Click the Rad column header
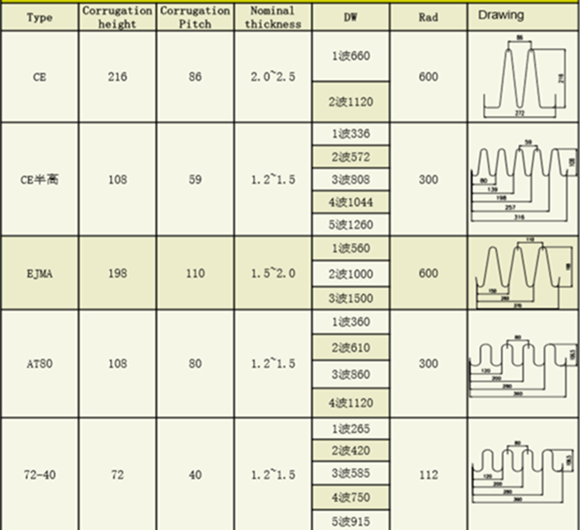 [428, 17]
